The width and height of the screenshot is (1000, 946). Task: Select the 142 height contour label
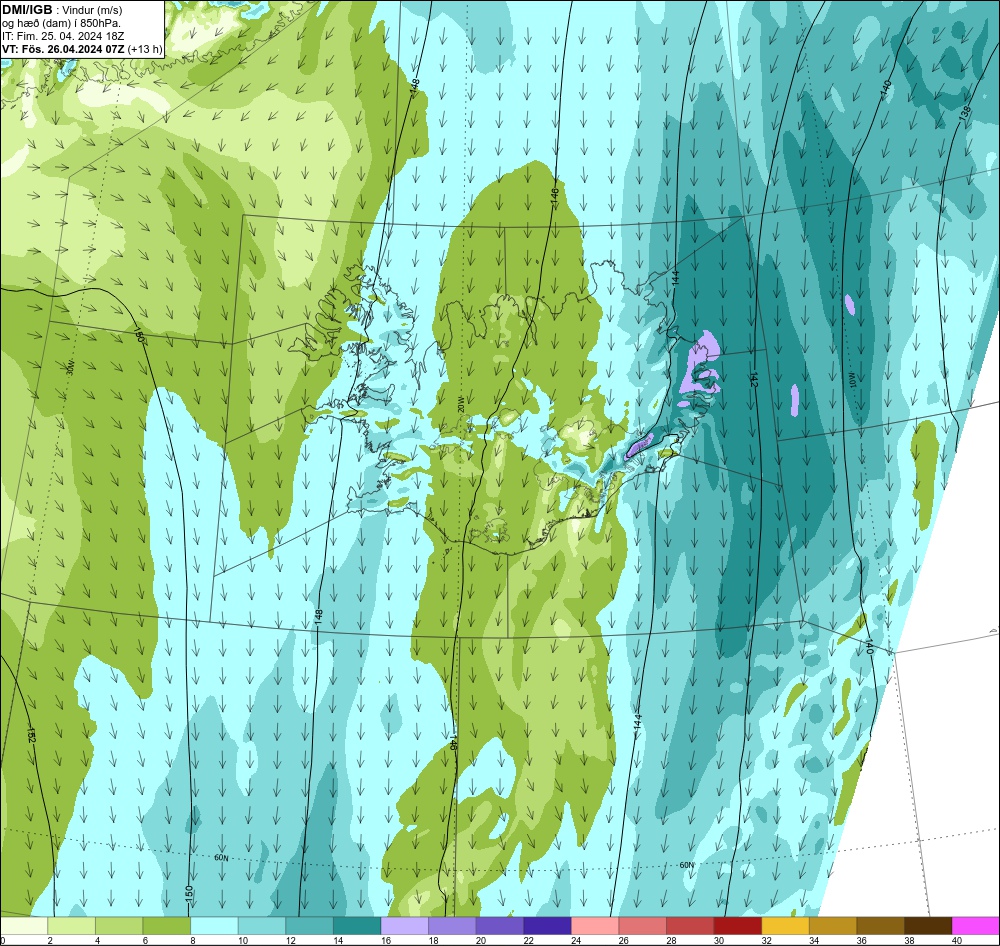754,380
